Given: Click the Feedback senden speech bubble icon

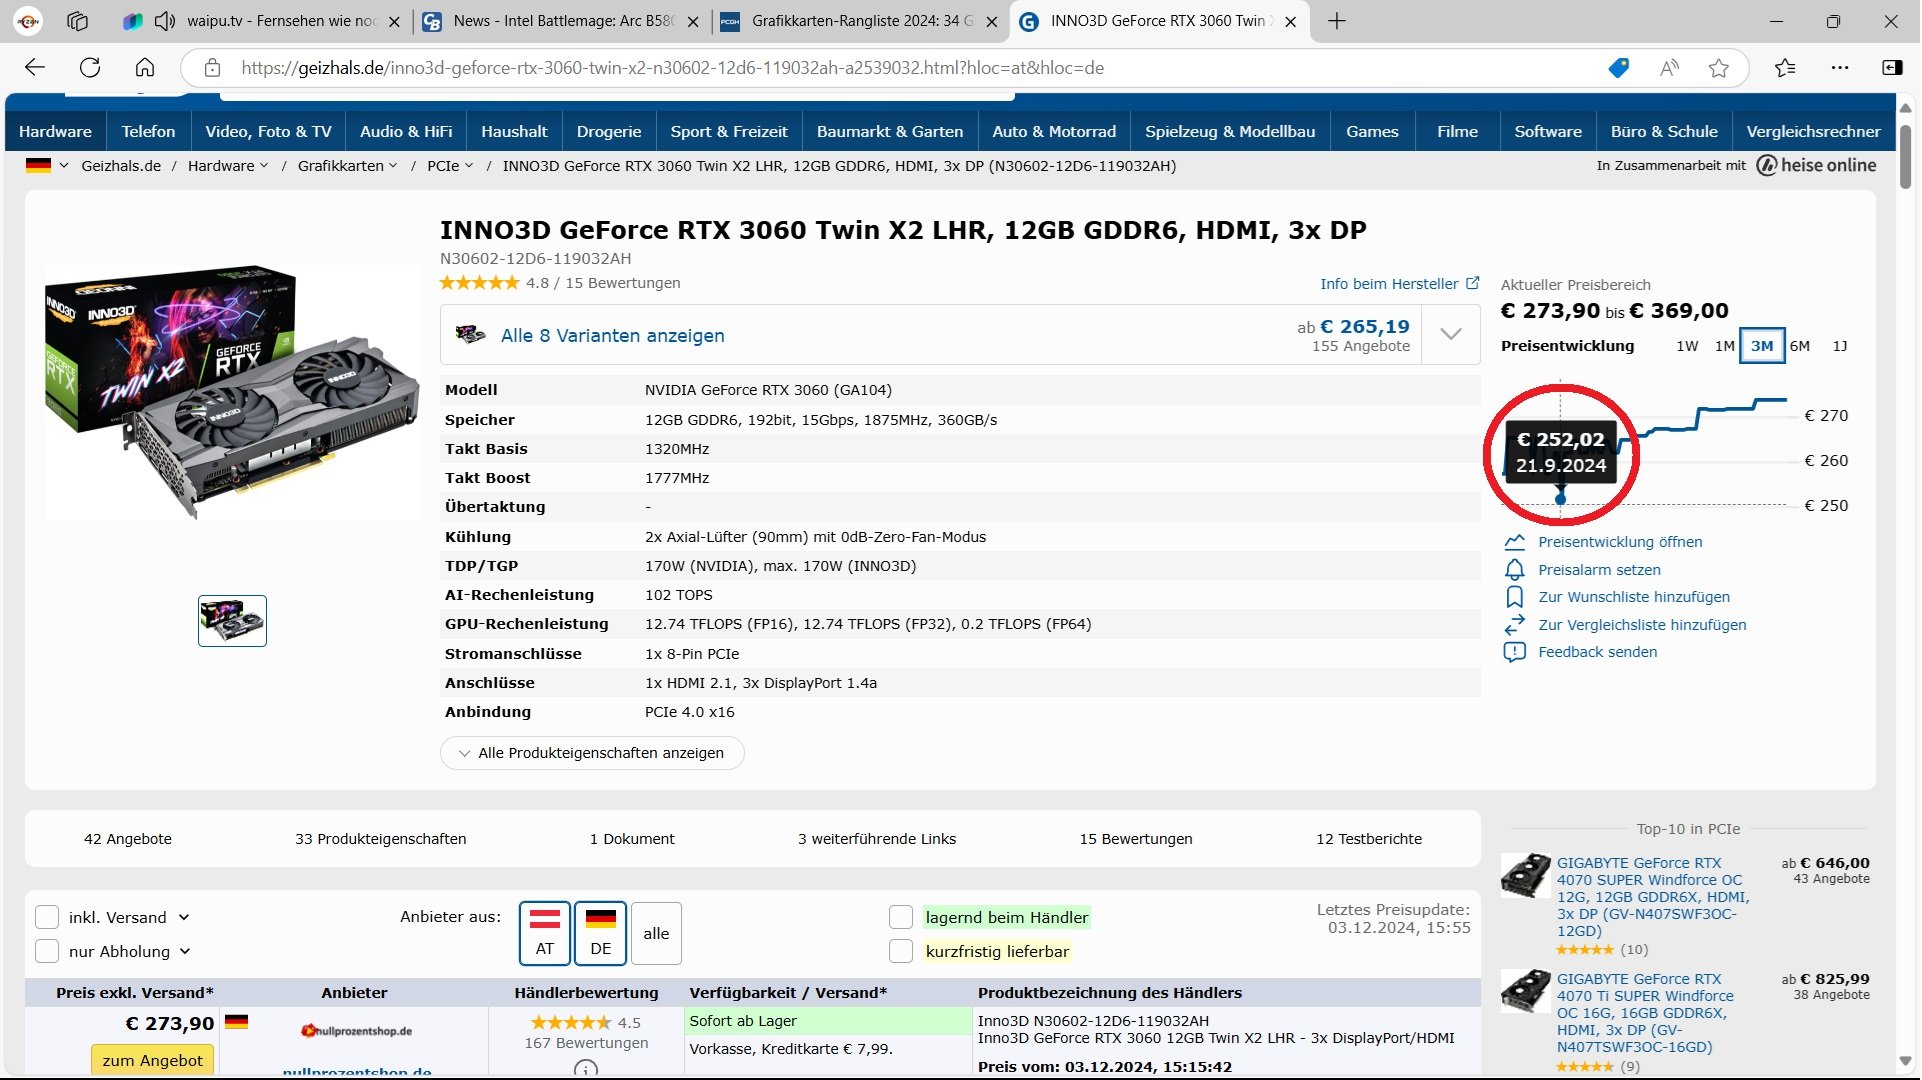Looking at the screenshot, I should pyautogui.click(x=1516, y=652).
